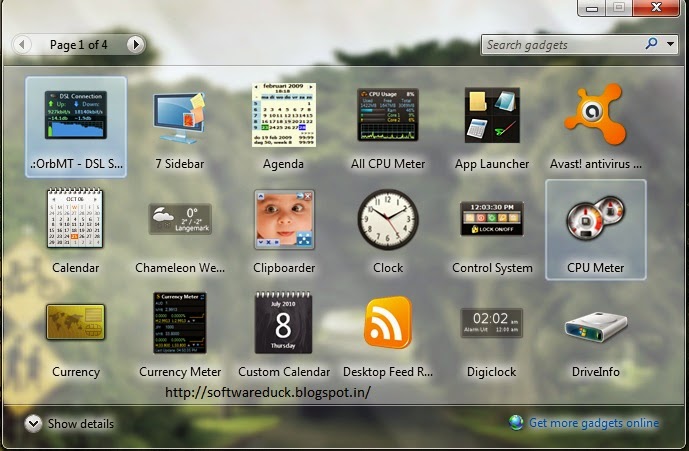This screenshot has height=451, width=689.
Task: Select the 7 Sidebar gadget icon
Action: pos(179,117)
